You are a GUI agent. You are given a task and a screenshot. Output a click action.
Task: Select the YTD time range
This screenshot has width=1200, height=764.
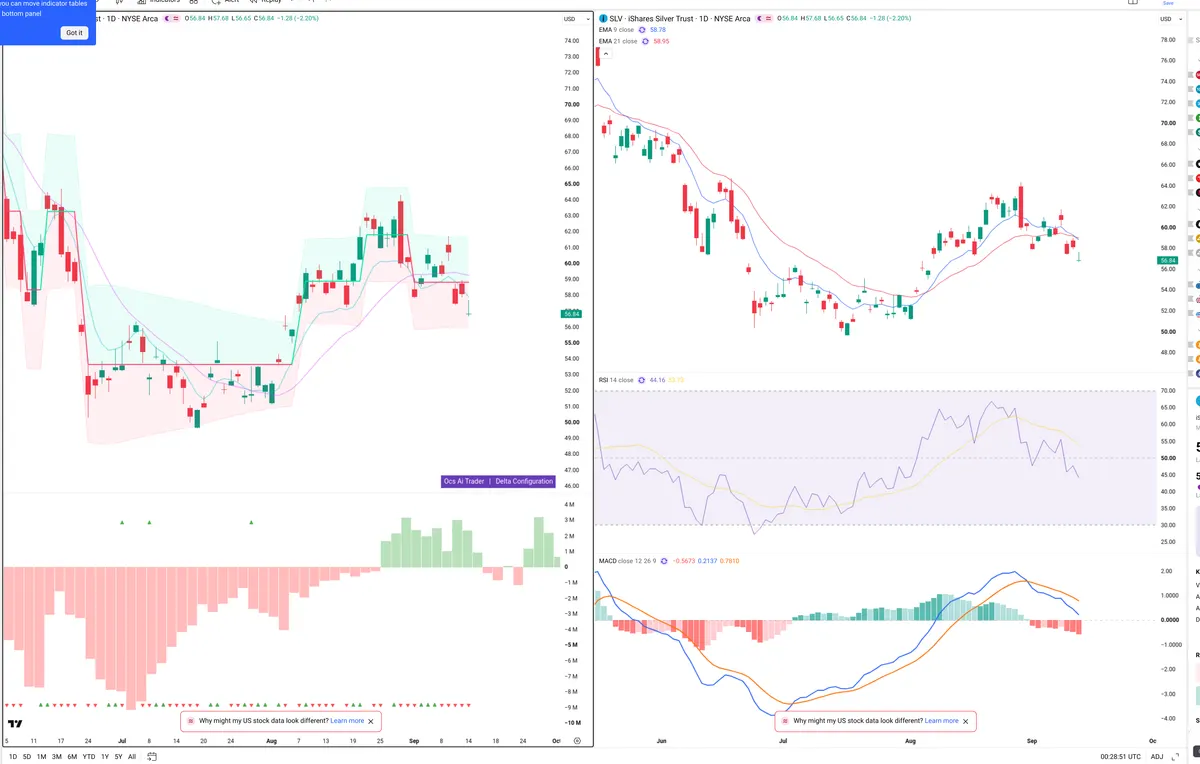point(89,757)
